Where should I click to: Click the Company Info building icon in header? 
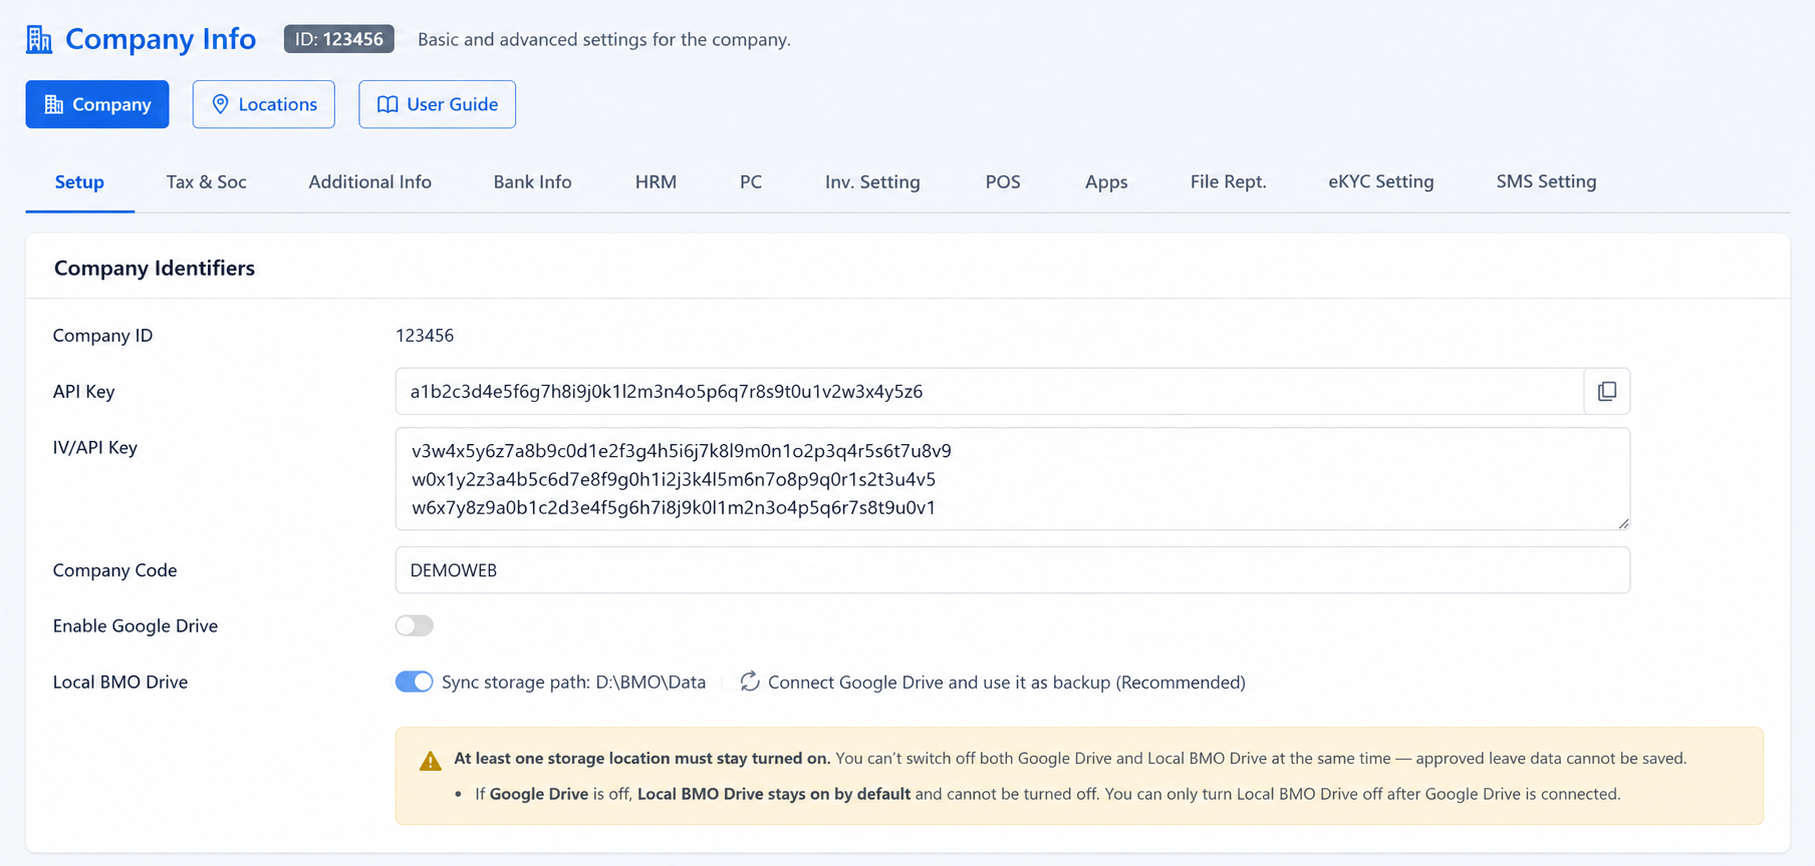coord(39,39)
